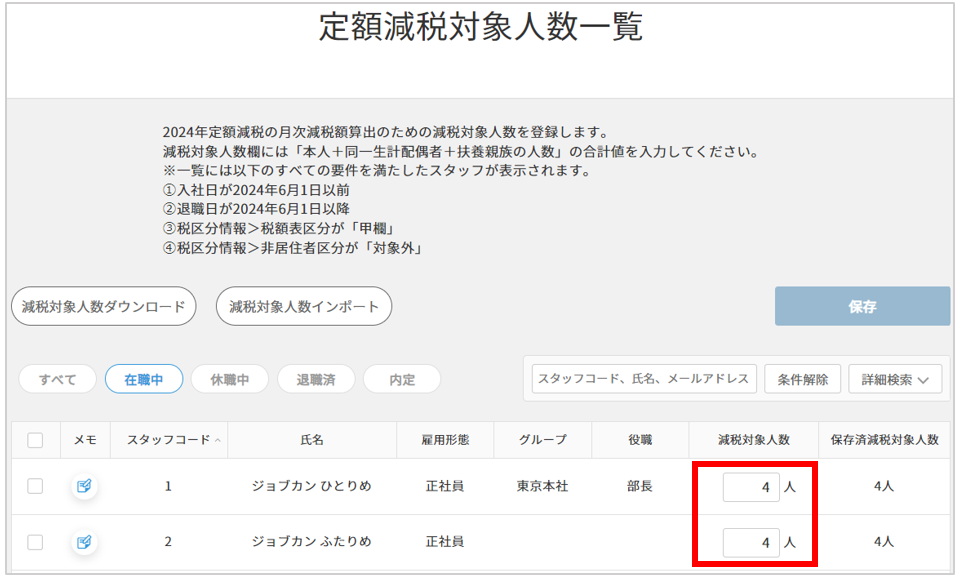Check the row checkbox for staff code 1
Viewport: 958px width, 579px height.
click(35, 486)
